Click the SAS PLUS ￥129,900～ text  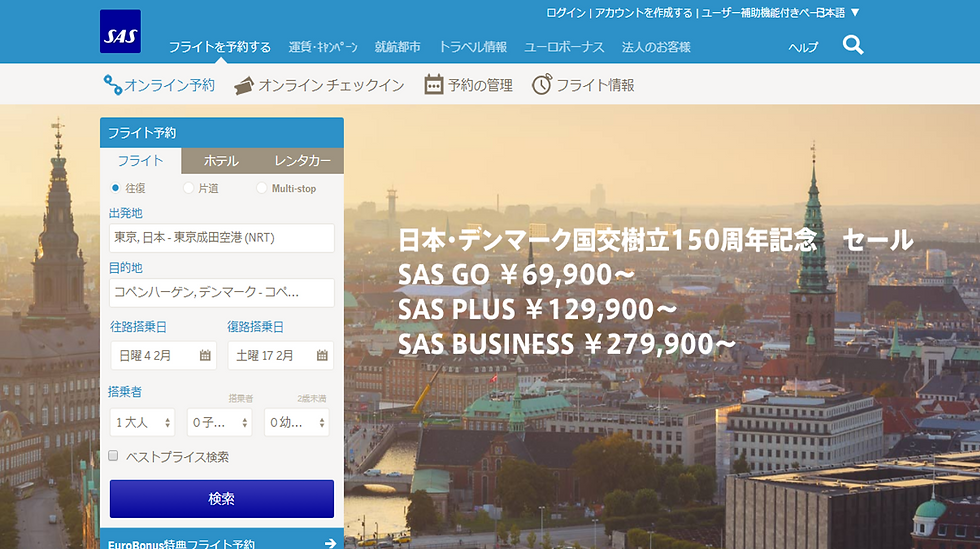coord(538,310)
